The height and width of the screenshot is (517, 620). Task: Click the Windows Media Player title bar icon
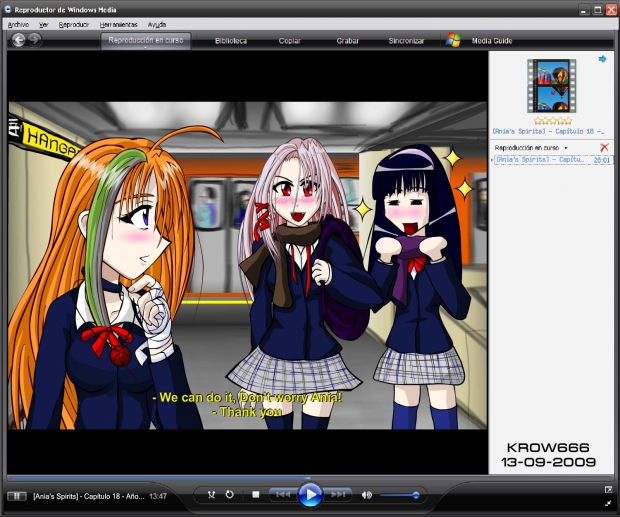8,9
